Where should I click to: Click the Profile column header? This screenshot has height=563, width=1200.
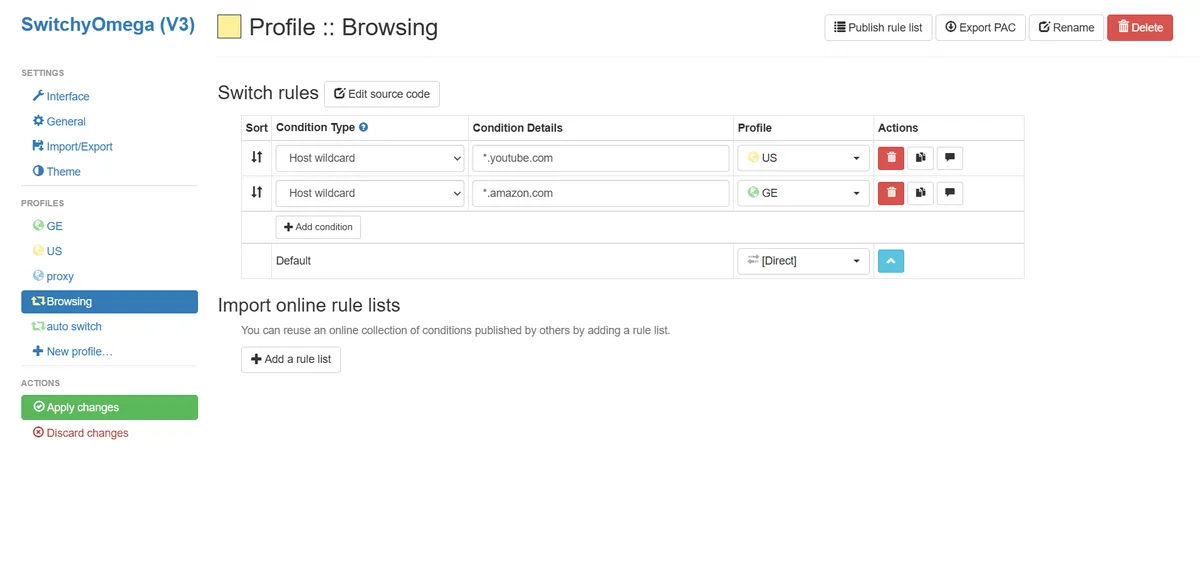point(755,128)
